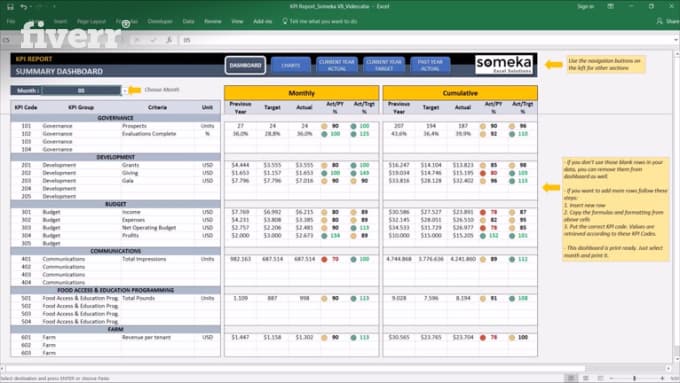Click the zoom slider handle

(x=634, y=378)
